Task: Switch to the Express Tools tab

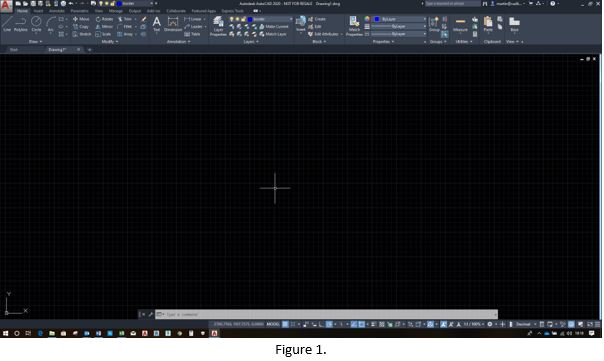Action: 233,11
